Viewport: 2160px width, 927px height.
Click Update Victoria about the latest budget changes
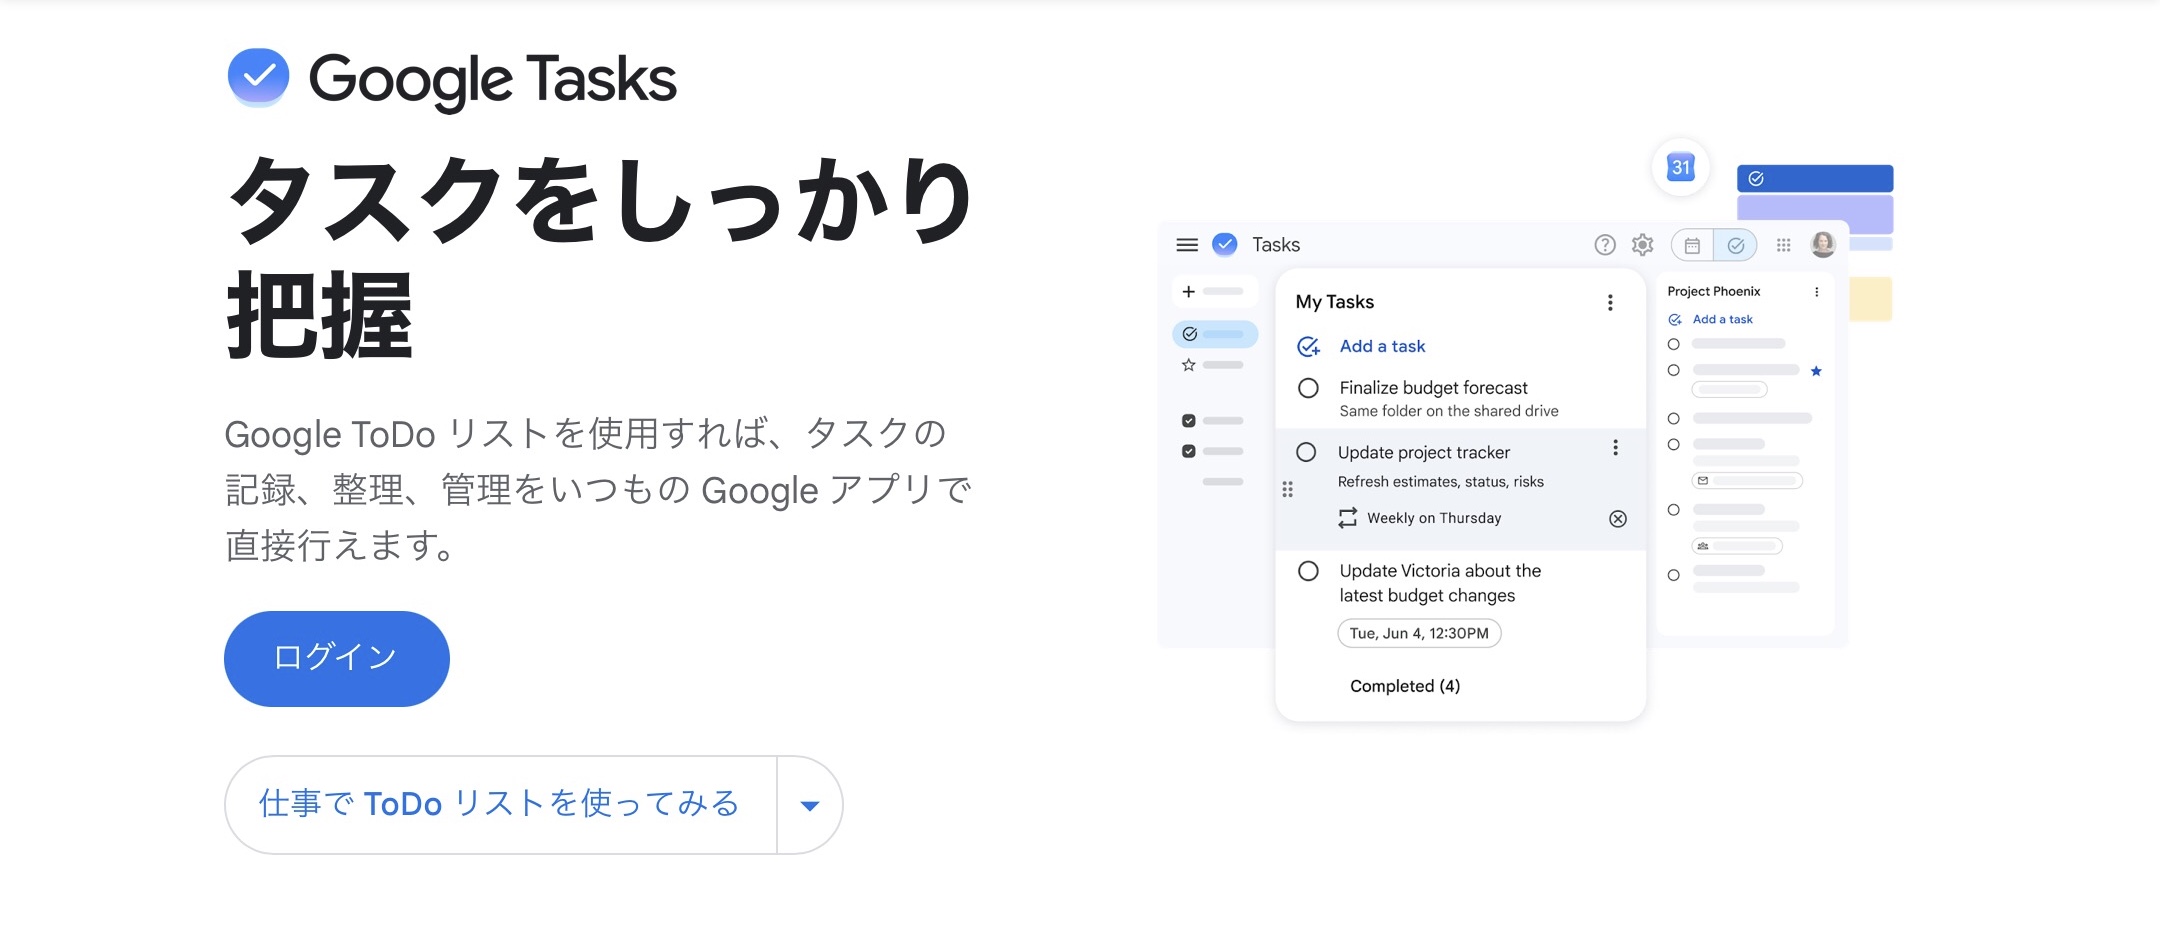pyautogui.click(x=1440, y=583)
